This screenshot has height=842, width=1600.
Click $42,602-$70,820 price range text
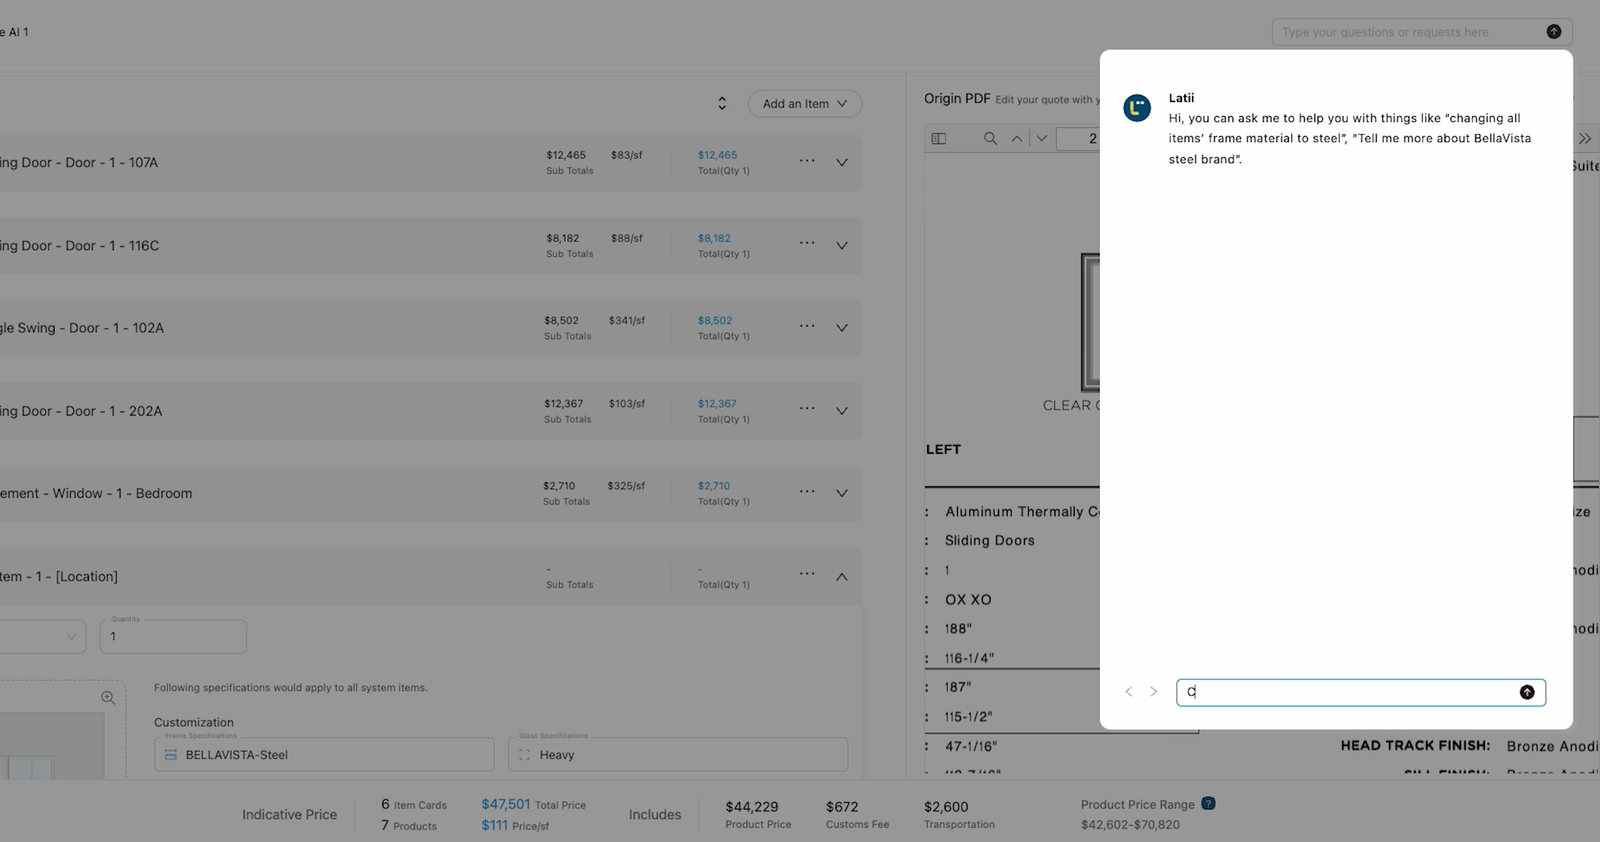(1130, 825)
